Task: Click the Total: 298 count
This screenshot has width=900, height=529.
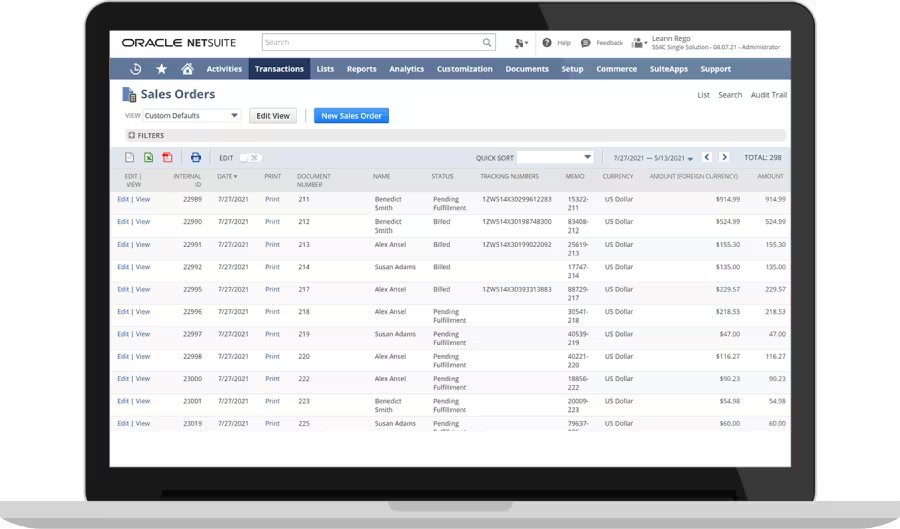Action: pyautogui.click(x=763, y=158)
